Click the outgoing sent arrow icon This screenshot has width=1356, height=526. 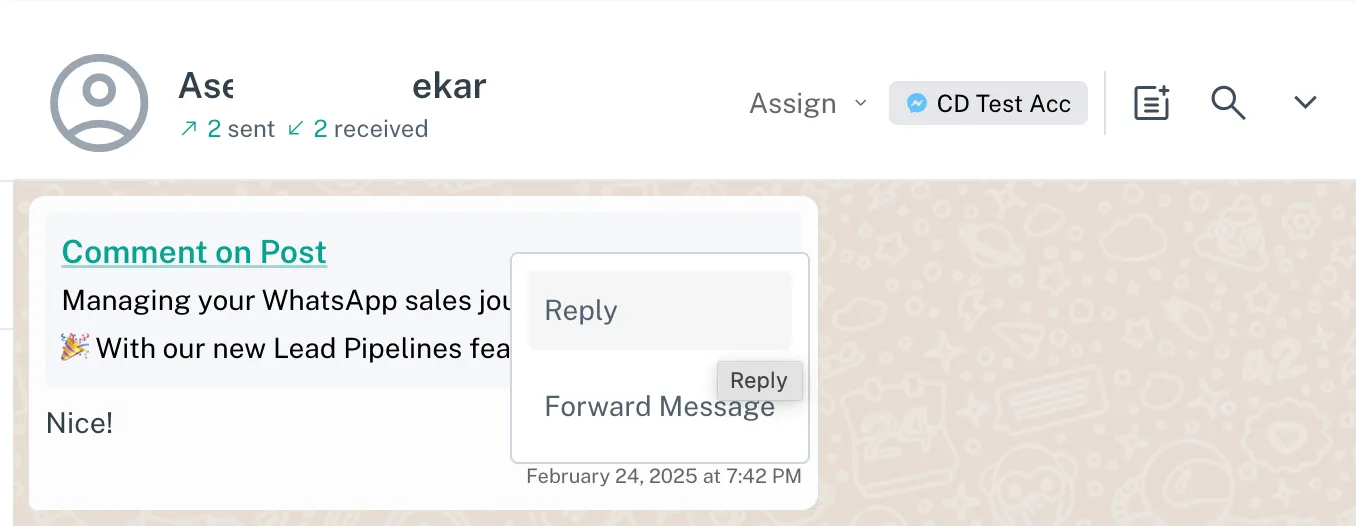[x=189, y=128]
